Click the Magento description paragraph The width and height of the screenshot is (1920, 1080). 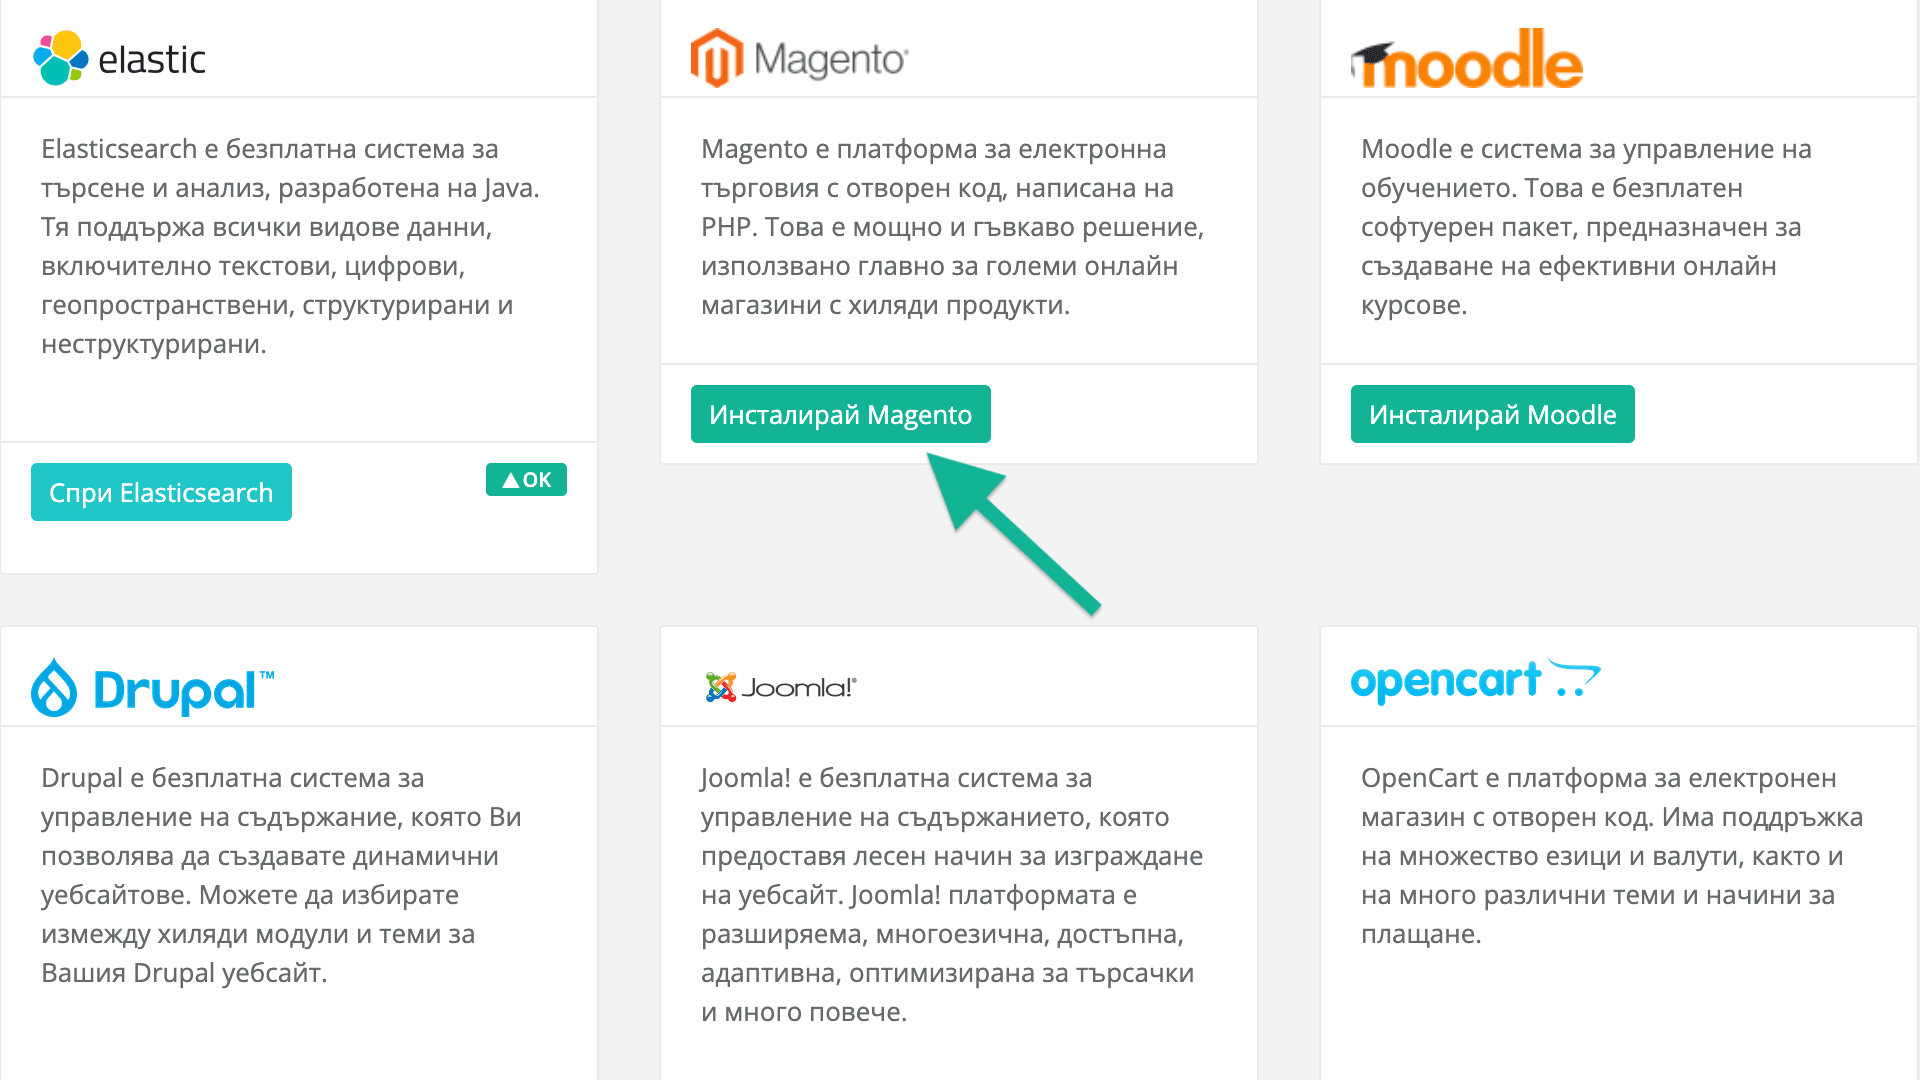(x=952, y=227)
